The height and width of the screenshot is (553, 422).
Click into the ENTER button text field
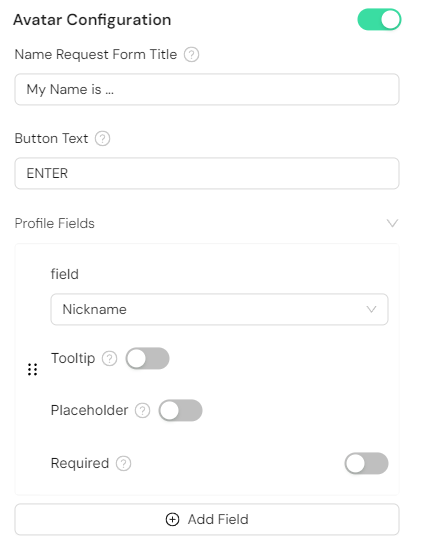tap(207, 173)
